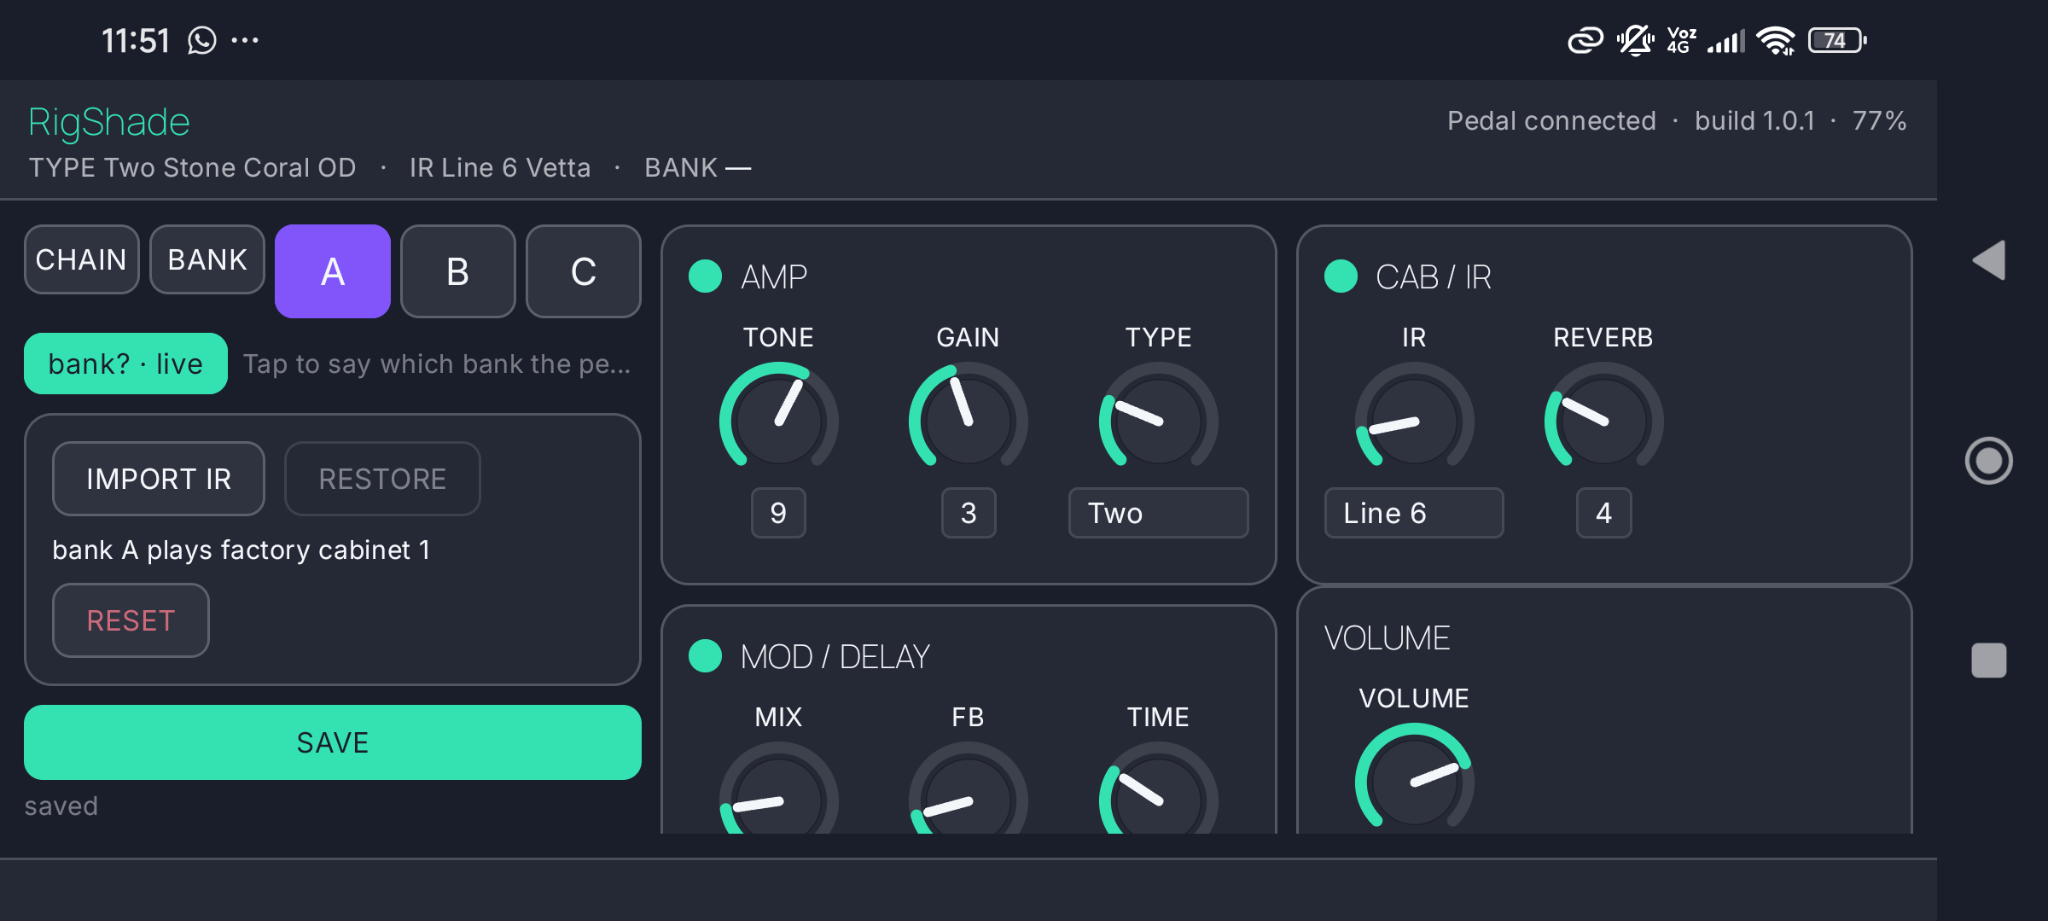Tap the Android back triangle icon

coord(1989,261)
